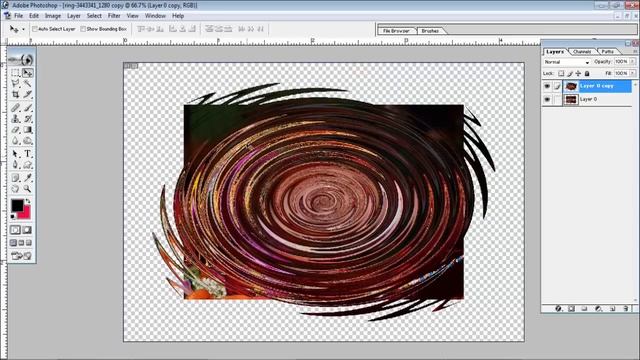Toggle Lock all padlock

[x=587, y=73]
